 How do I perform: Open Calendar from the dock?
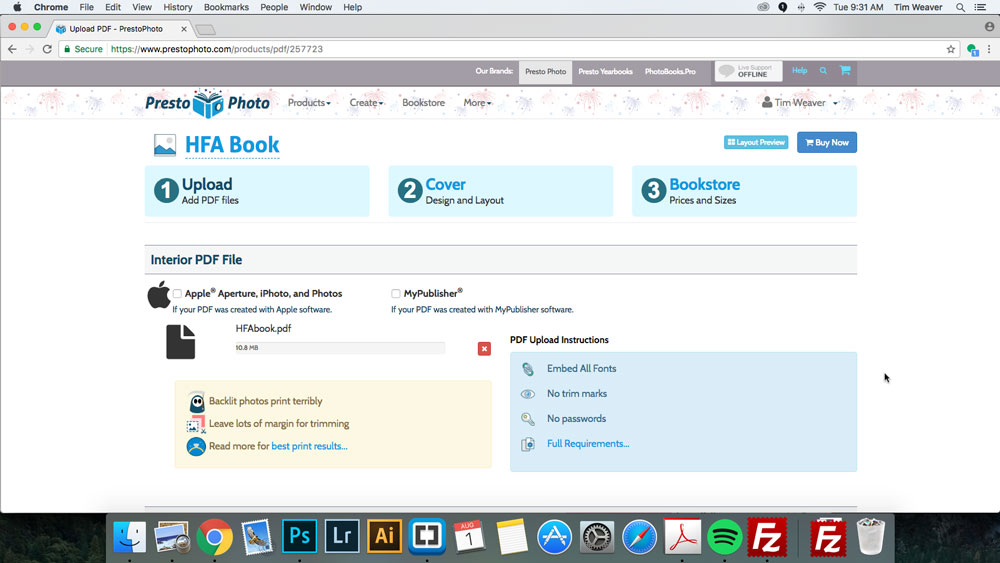[x=469, y=537]
